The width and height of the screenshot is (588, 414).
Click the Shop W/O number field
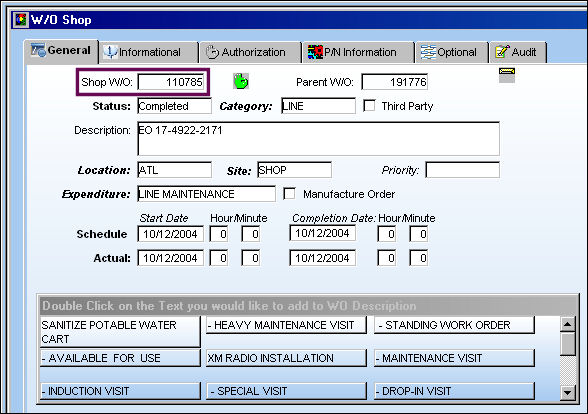coord(171,82)
